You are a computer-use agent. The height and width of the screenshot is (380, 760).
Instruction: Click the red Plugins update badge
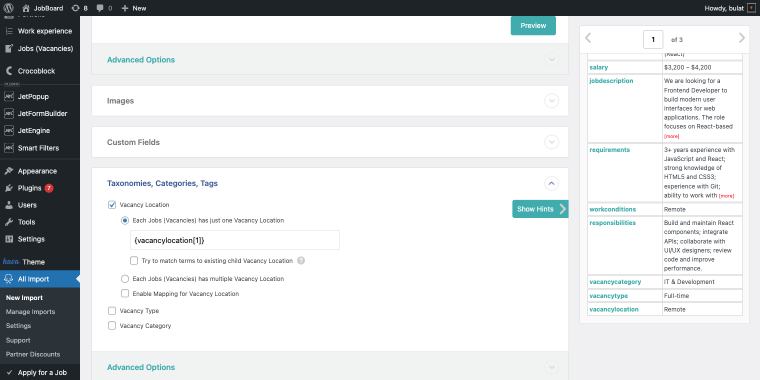(49, 188)
